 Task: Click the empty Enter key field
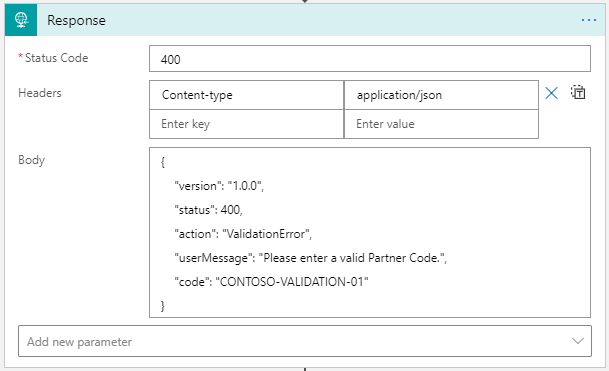coord(247,124)
